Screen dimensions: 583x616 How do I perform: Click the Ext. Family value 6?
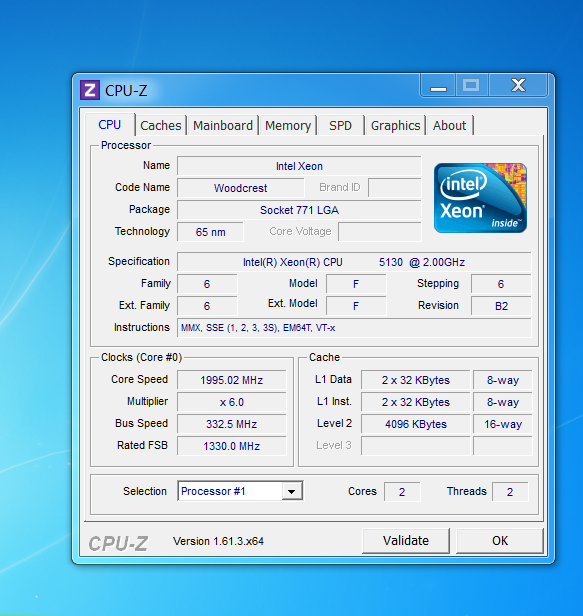pyautogui.click(x=207, y=306)
